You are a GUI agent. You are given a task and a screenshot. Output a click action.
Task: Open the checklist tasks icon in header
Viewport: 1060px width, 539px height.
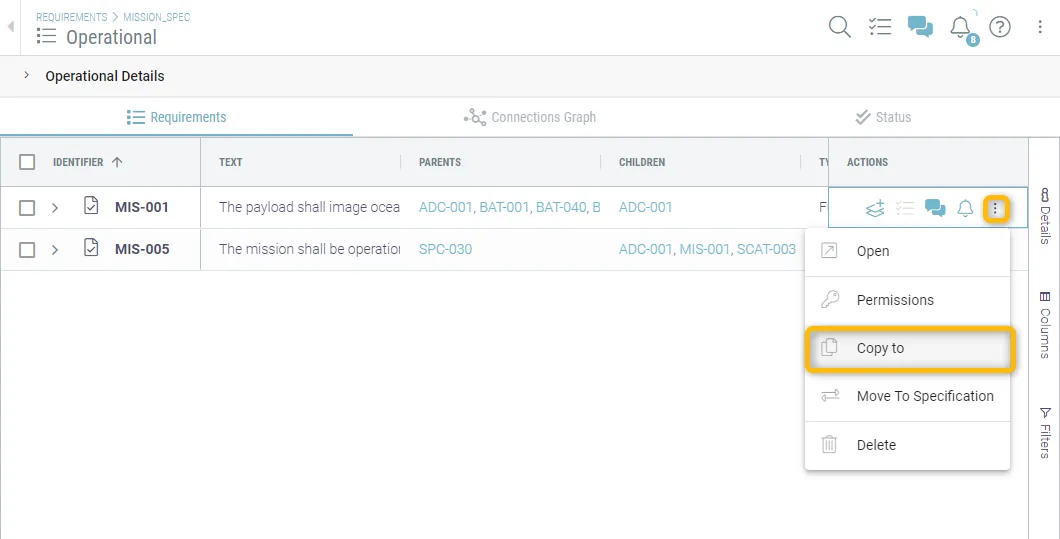coord(880,27)
